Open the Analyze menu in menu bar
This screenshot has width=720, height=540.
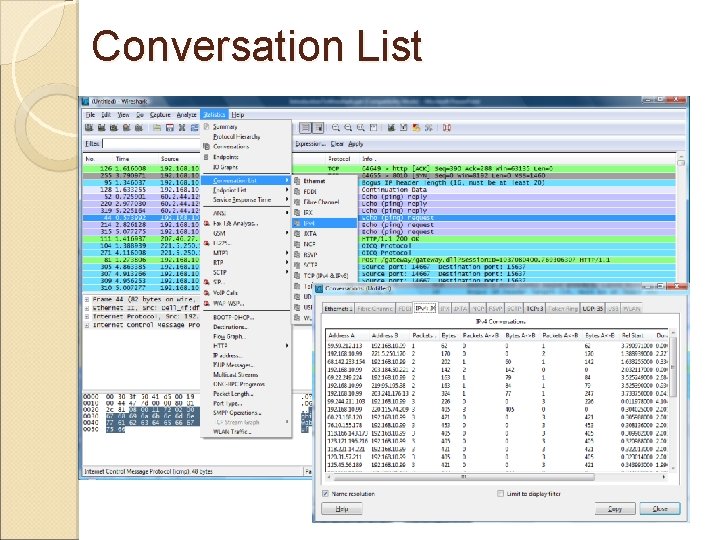tap(186, 115)
